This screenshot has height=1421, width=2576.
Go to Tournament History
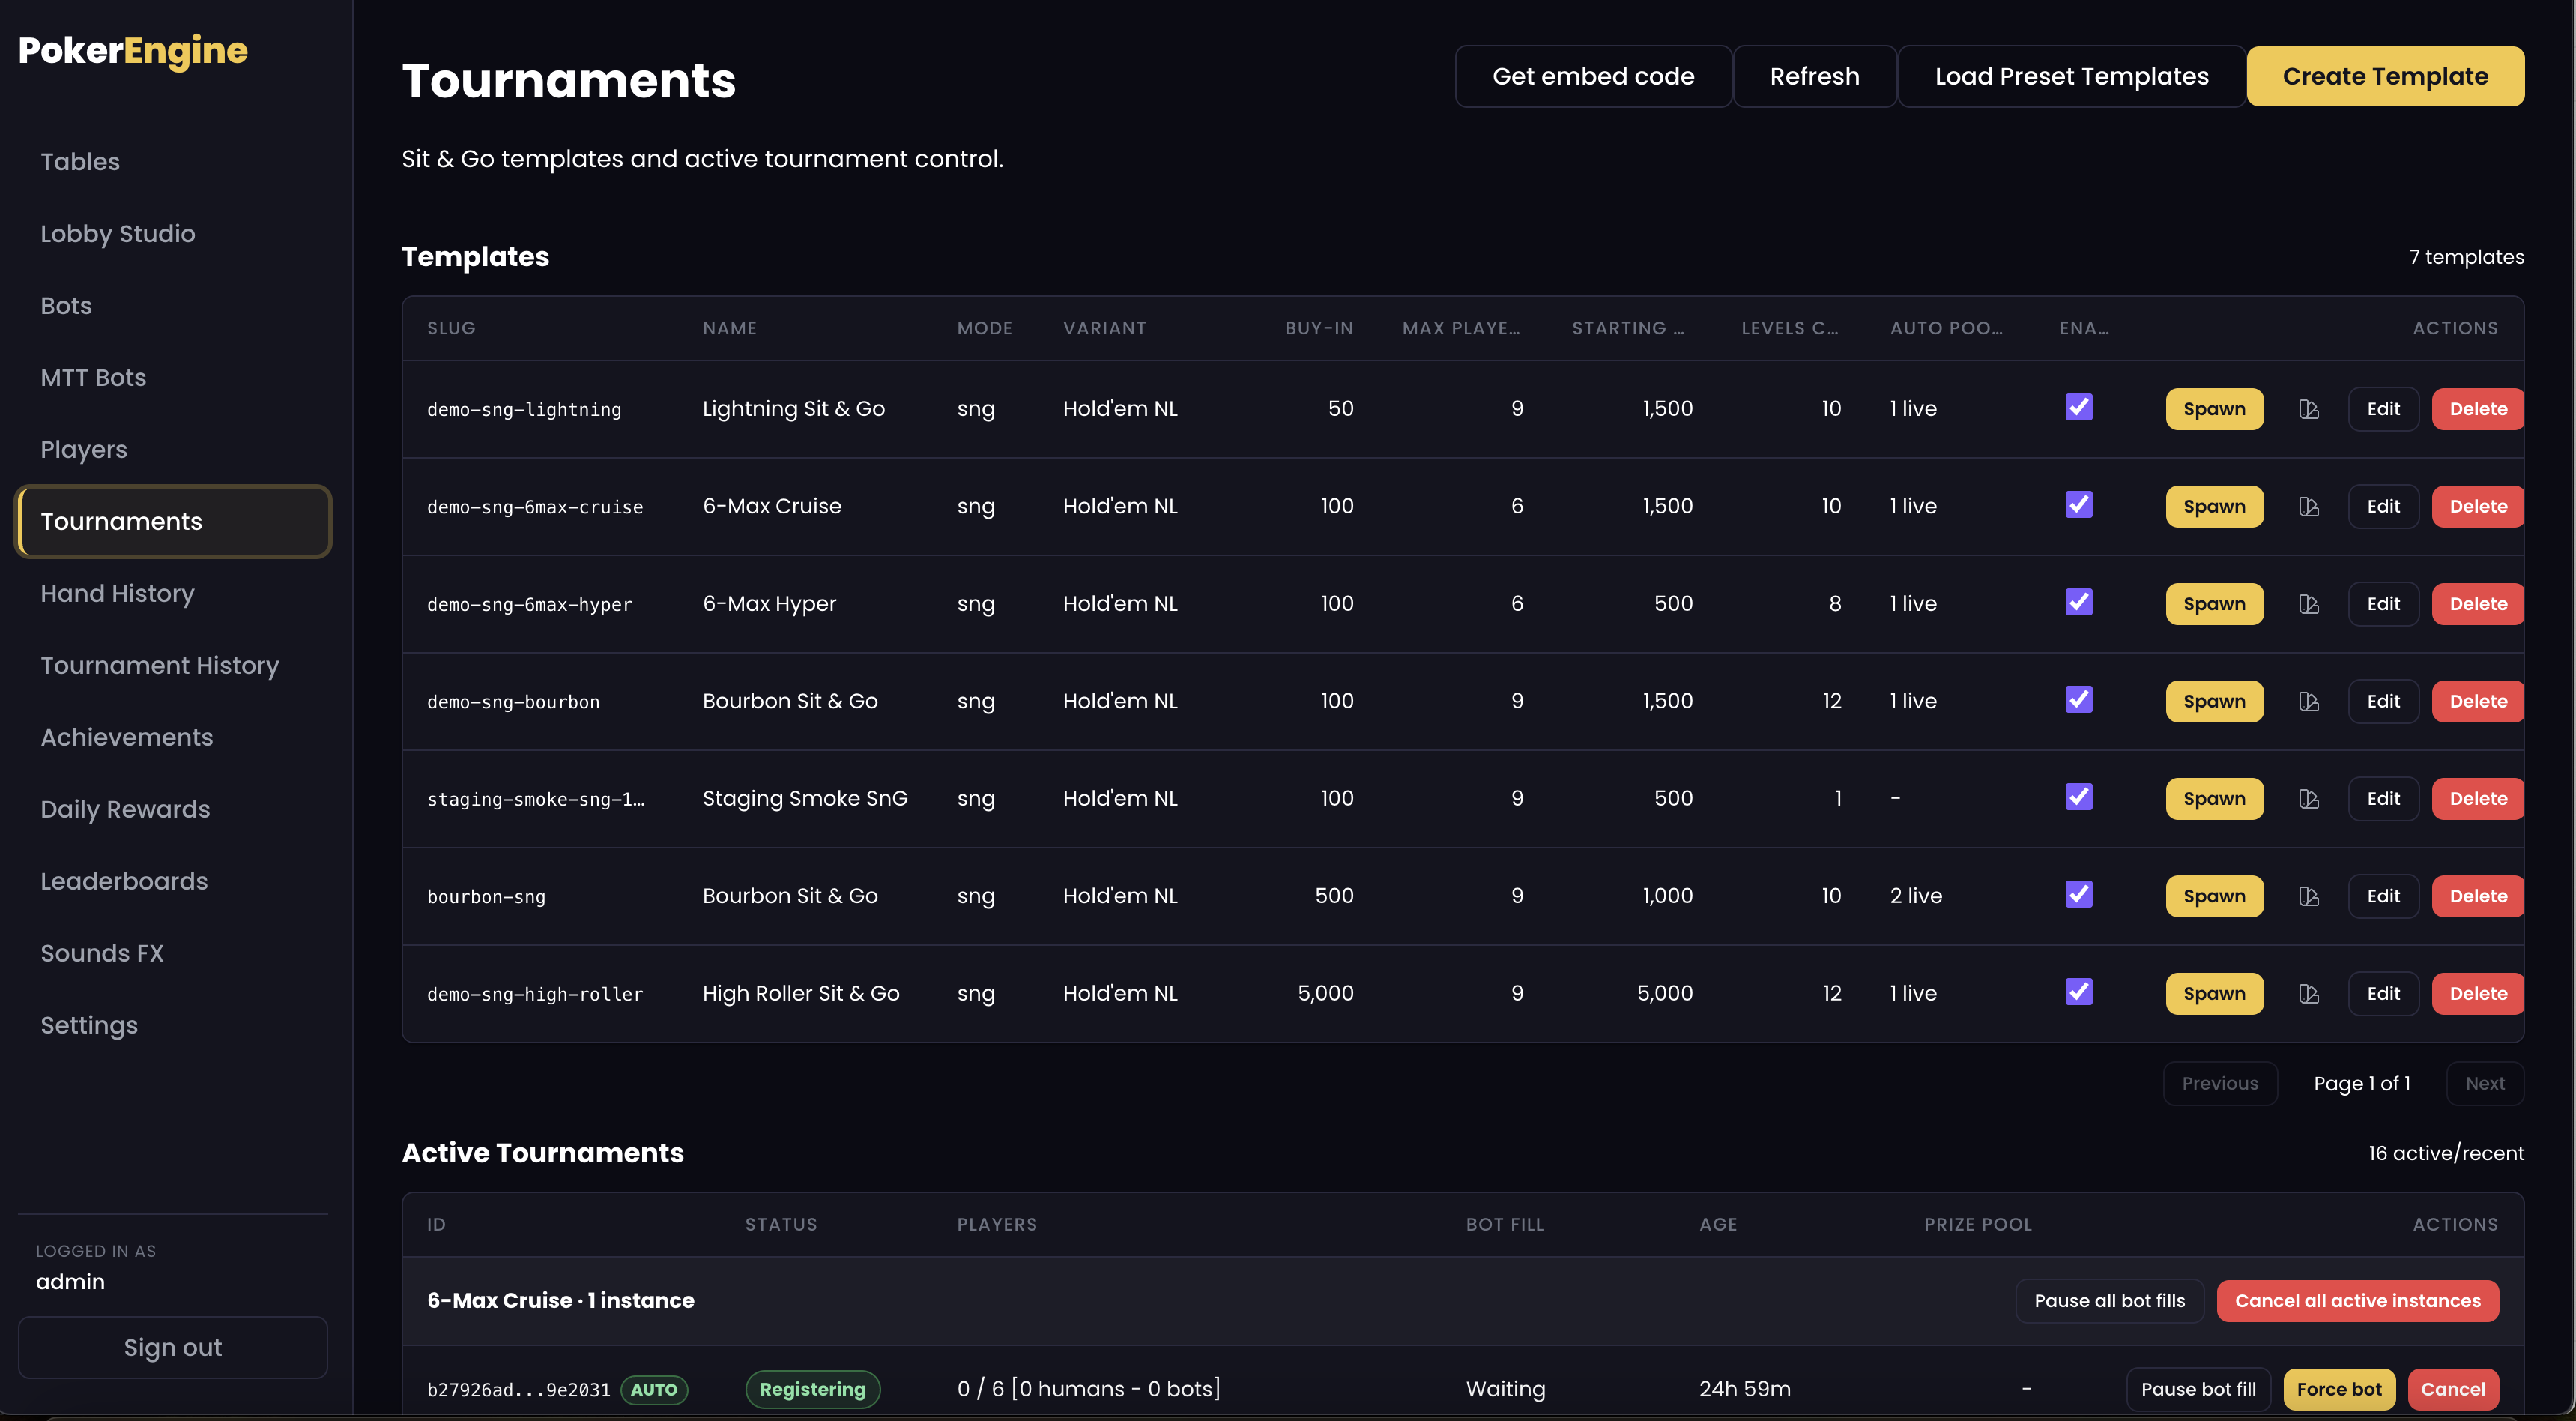173,666
